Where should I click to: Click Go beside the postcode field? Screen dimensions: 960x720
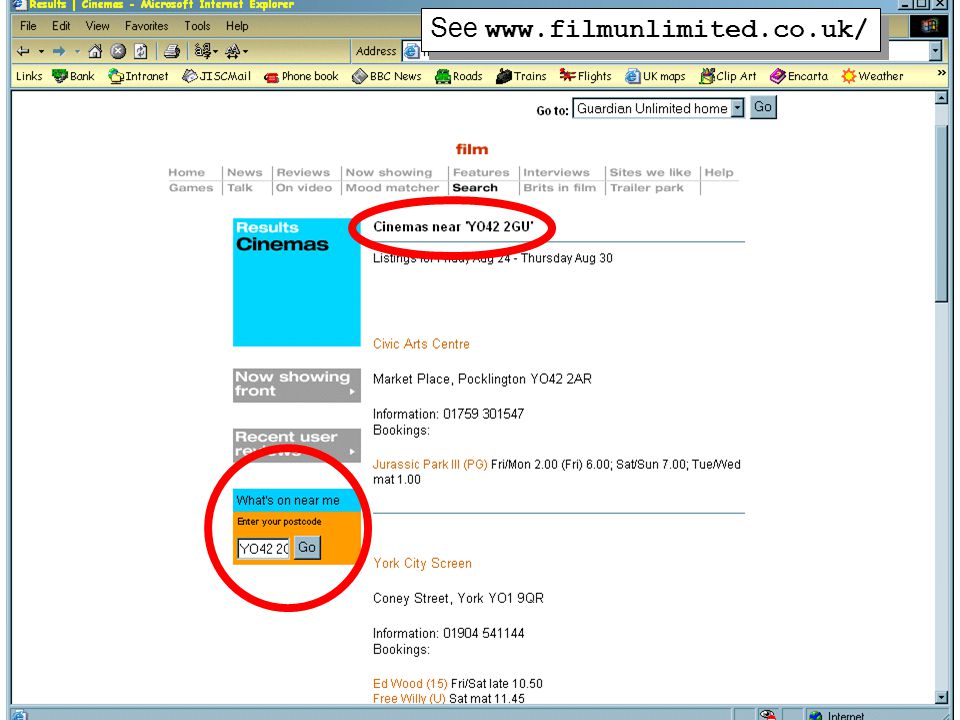[x=307, y=547]
